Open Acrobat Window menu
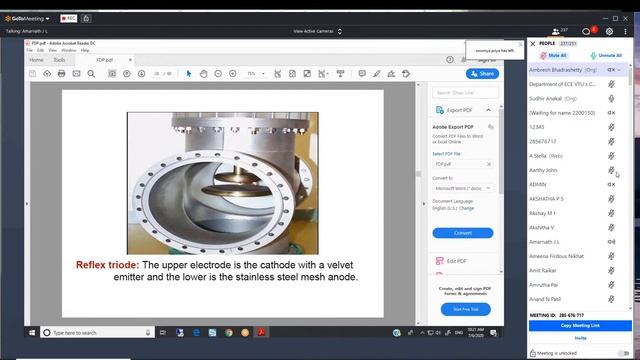Image resolution: width=640 pixels, height=360 pixels. [69, 50]
